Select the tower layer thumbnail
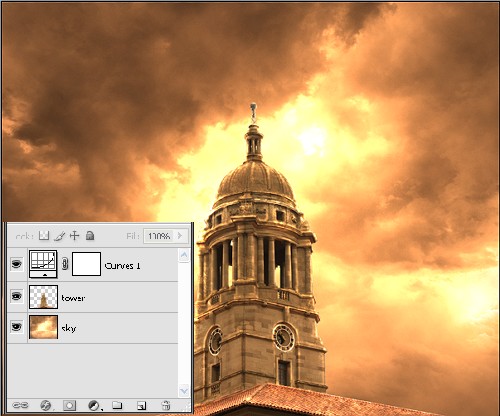 (x=43, y=297)
